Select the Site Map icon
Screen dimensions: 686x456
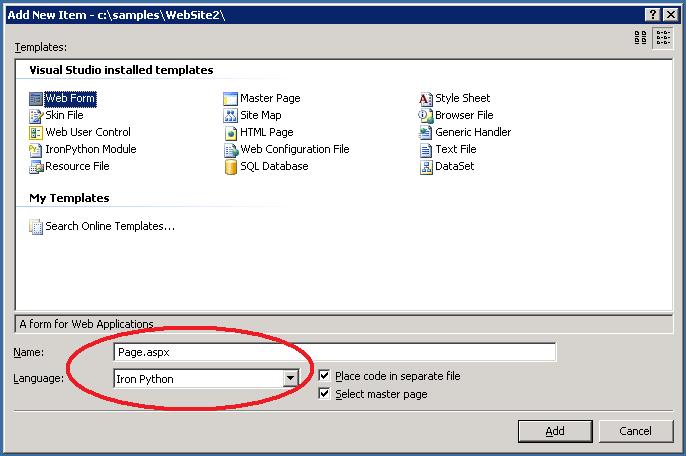(230, 116)
